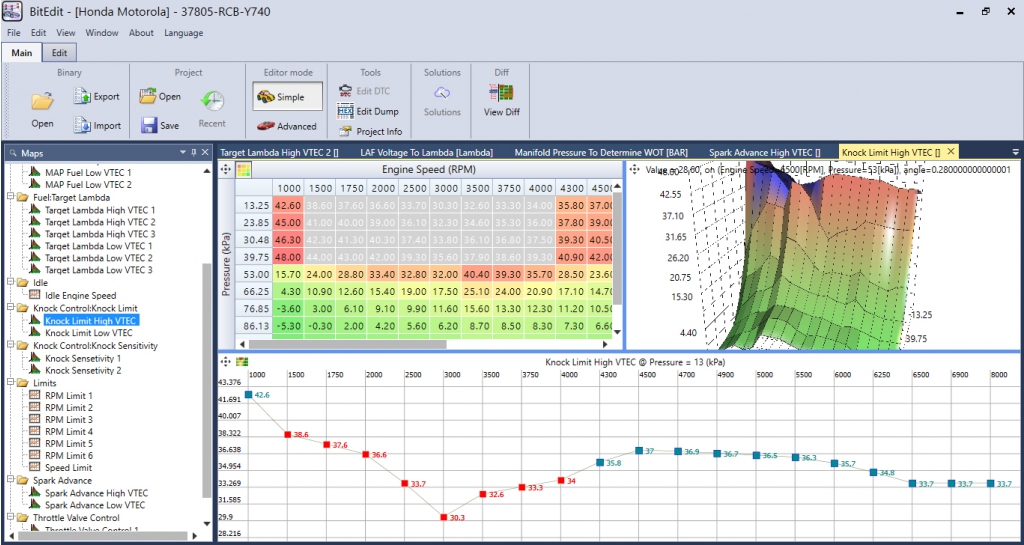
Task: Select MAP Fuel Low VTEC 2 map
Action: (x=88, y=185)
